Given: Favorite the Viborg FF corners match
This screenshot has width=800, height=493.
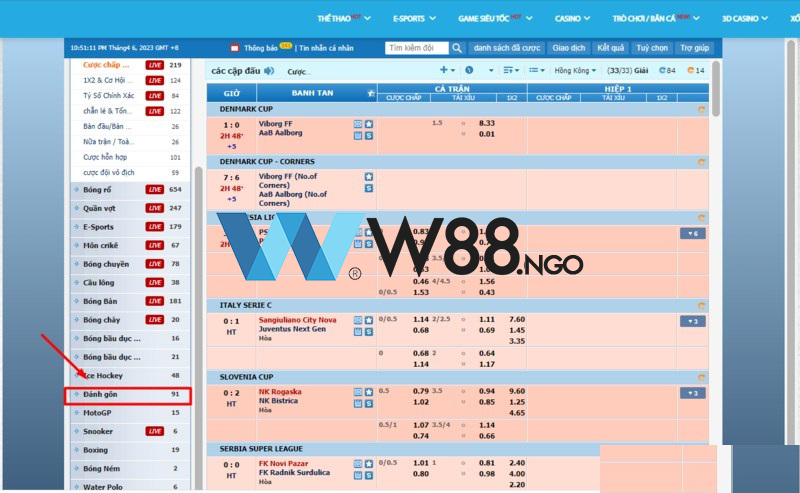Looking at the screenshot, I should pos(369,177).
